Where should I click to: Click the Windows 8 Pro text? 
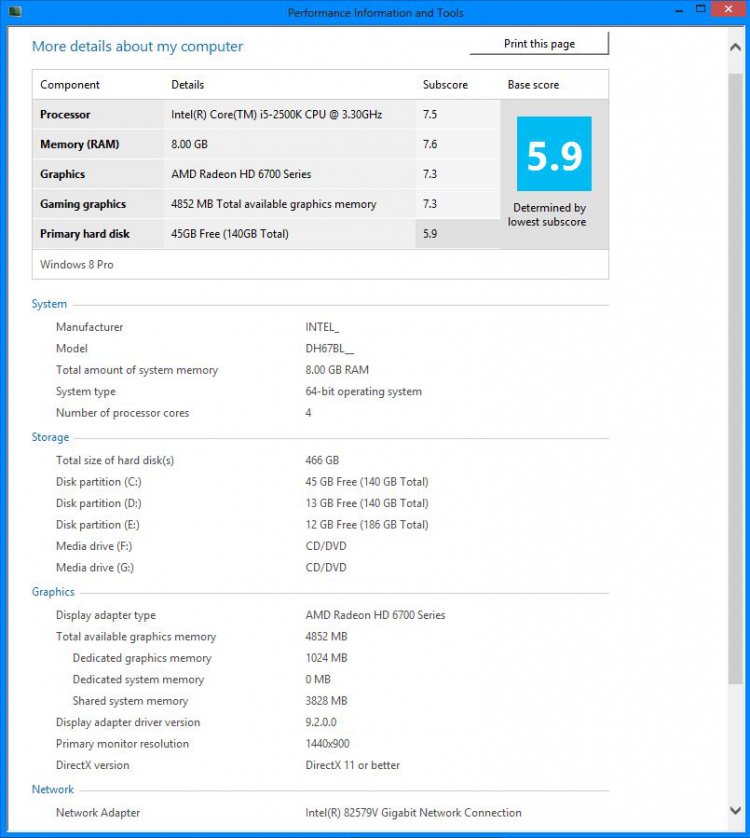(x=76, y=265)
